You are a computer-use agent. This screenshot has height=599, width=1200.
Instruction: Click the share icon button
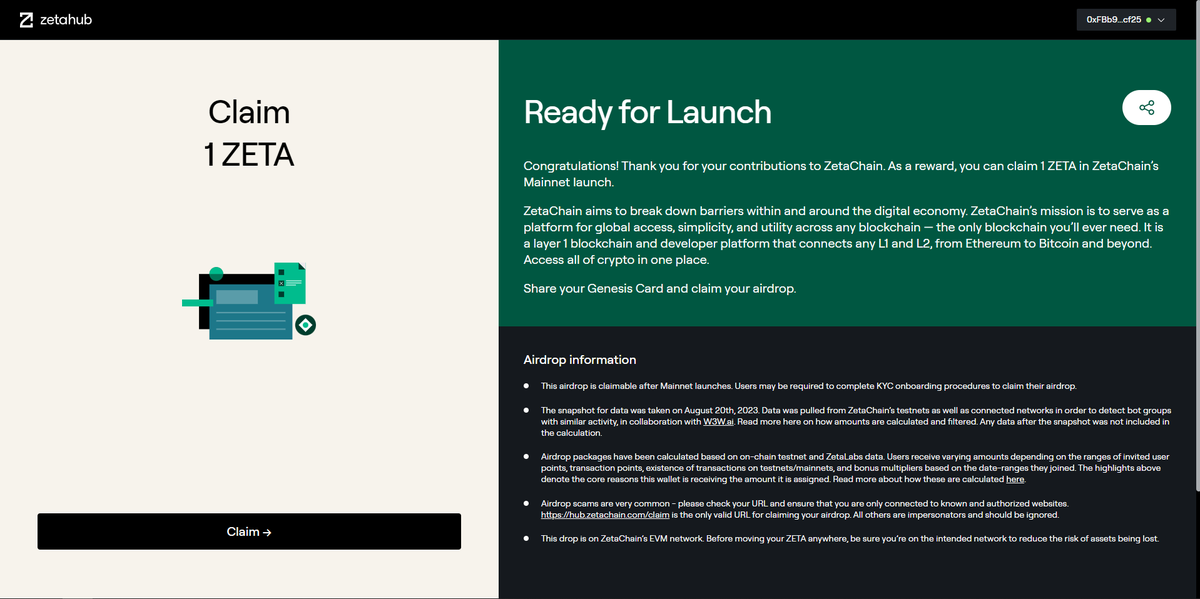pyautogui.click(x=1147, y=108)
